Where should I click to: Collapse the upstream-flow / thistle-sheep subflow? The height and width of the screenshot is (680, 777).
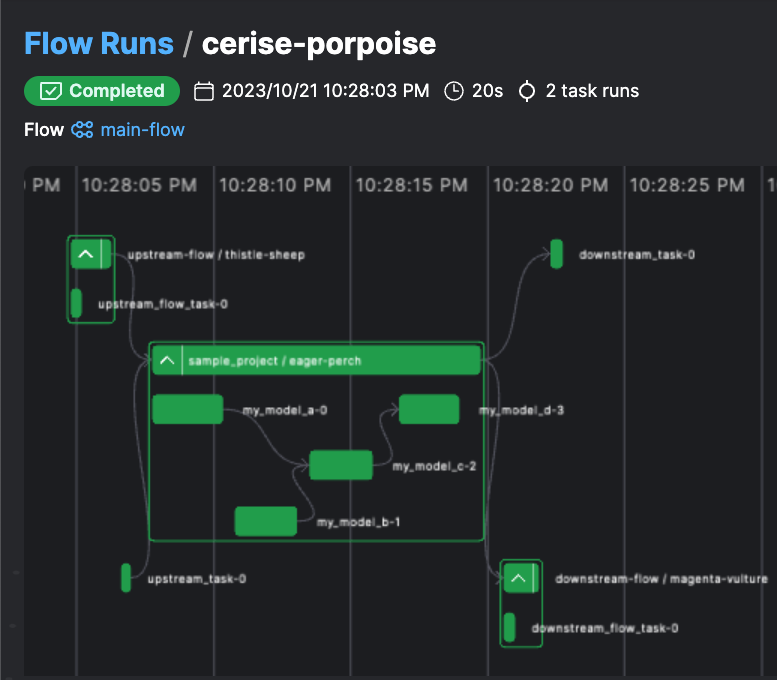(86, 254)
